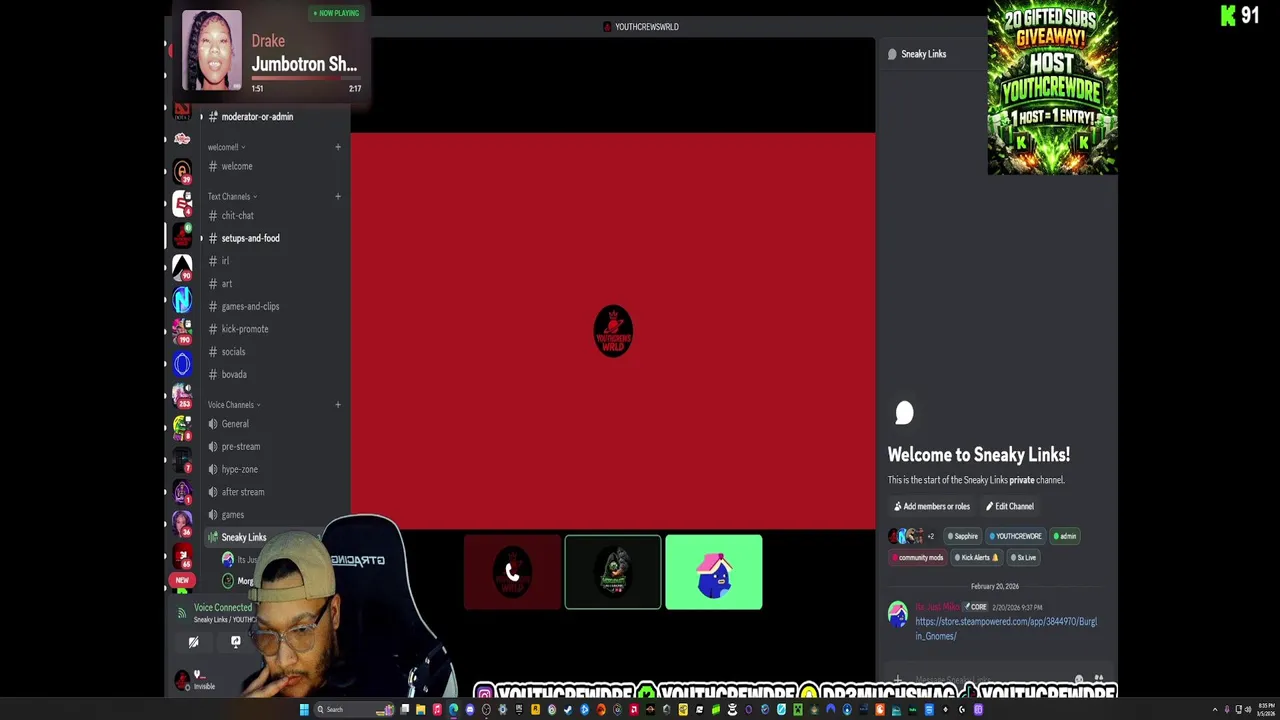Open server icon with 253 badge
Image resolution: width=1280 pixels, height=720 pixels.
182,396
